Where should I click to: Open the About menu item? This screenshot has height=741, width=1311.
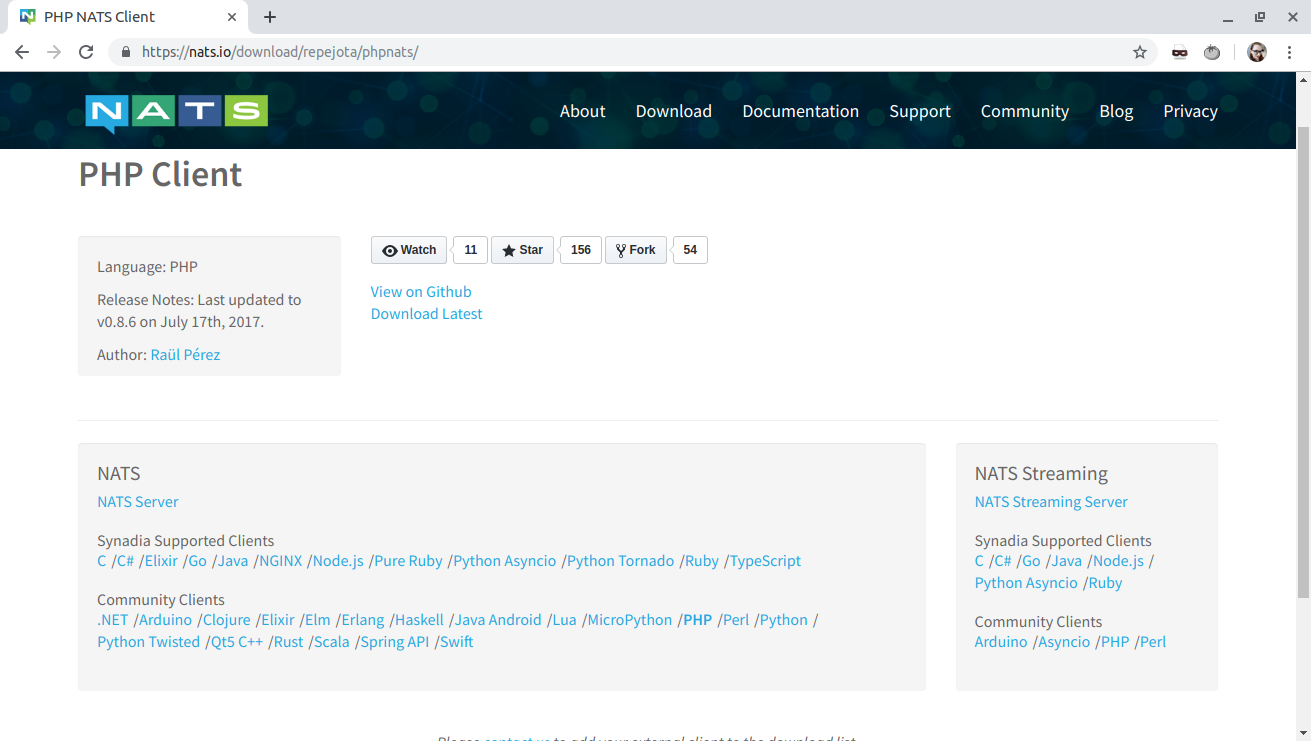tap(582, 111)
